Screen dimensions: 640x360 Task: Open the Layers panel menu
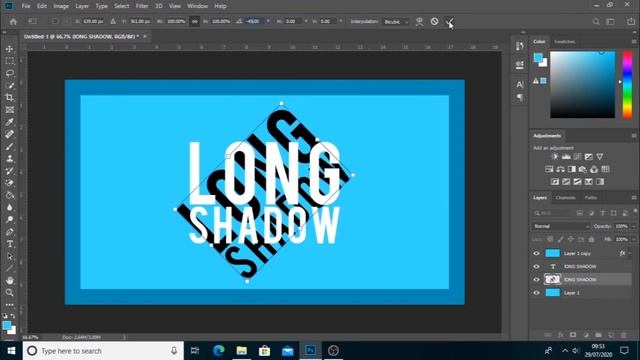(634, 198)
